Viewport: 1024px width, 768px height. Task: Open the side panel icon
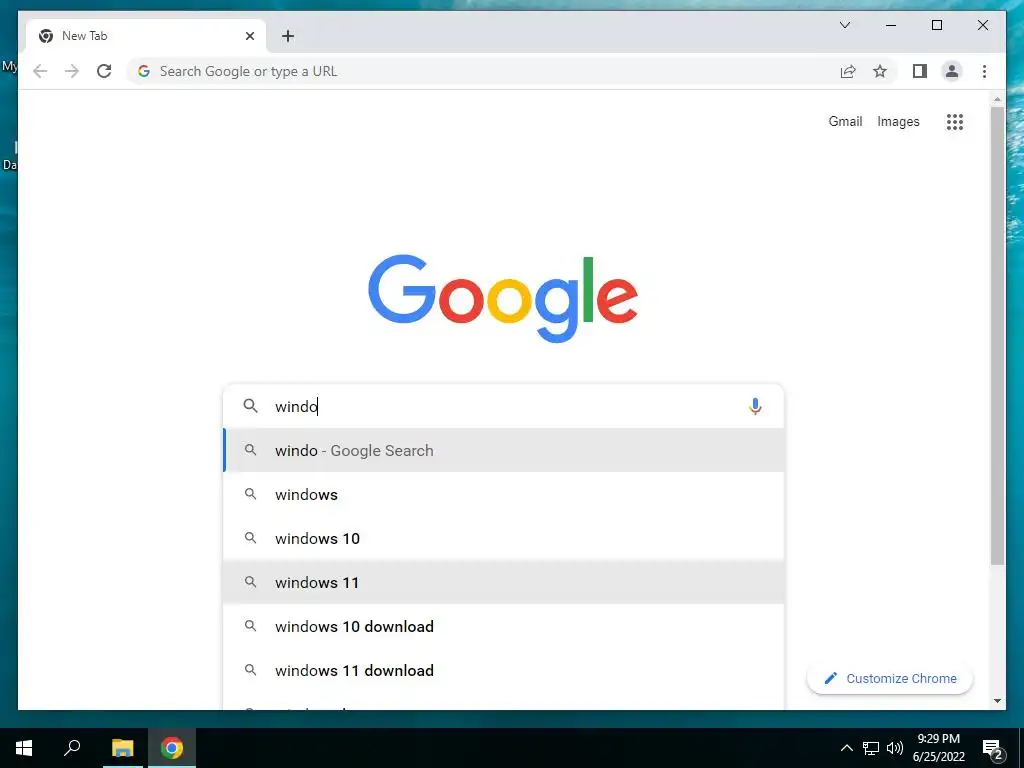tap(920, 71)
